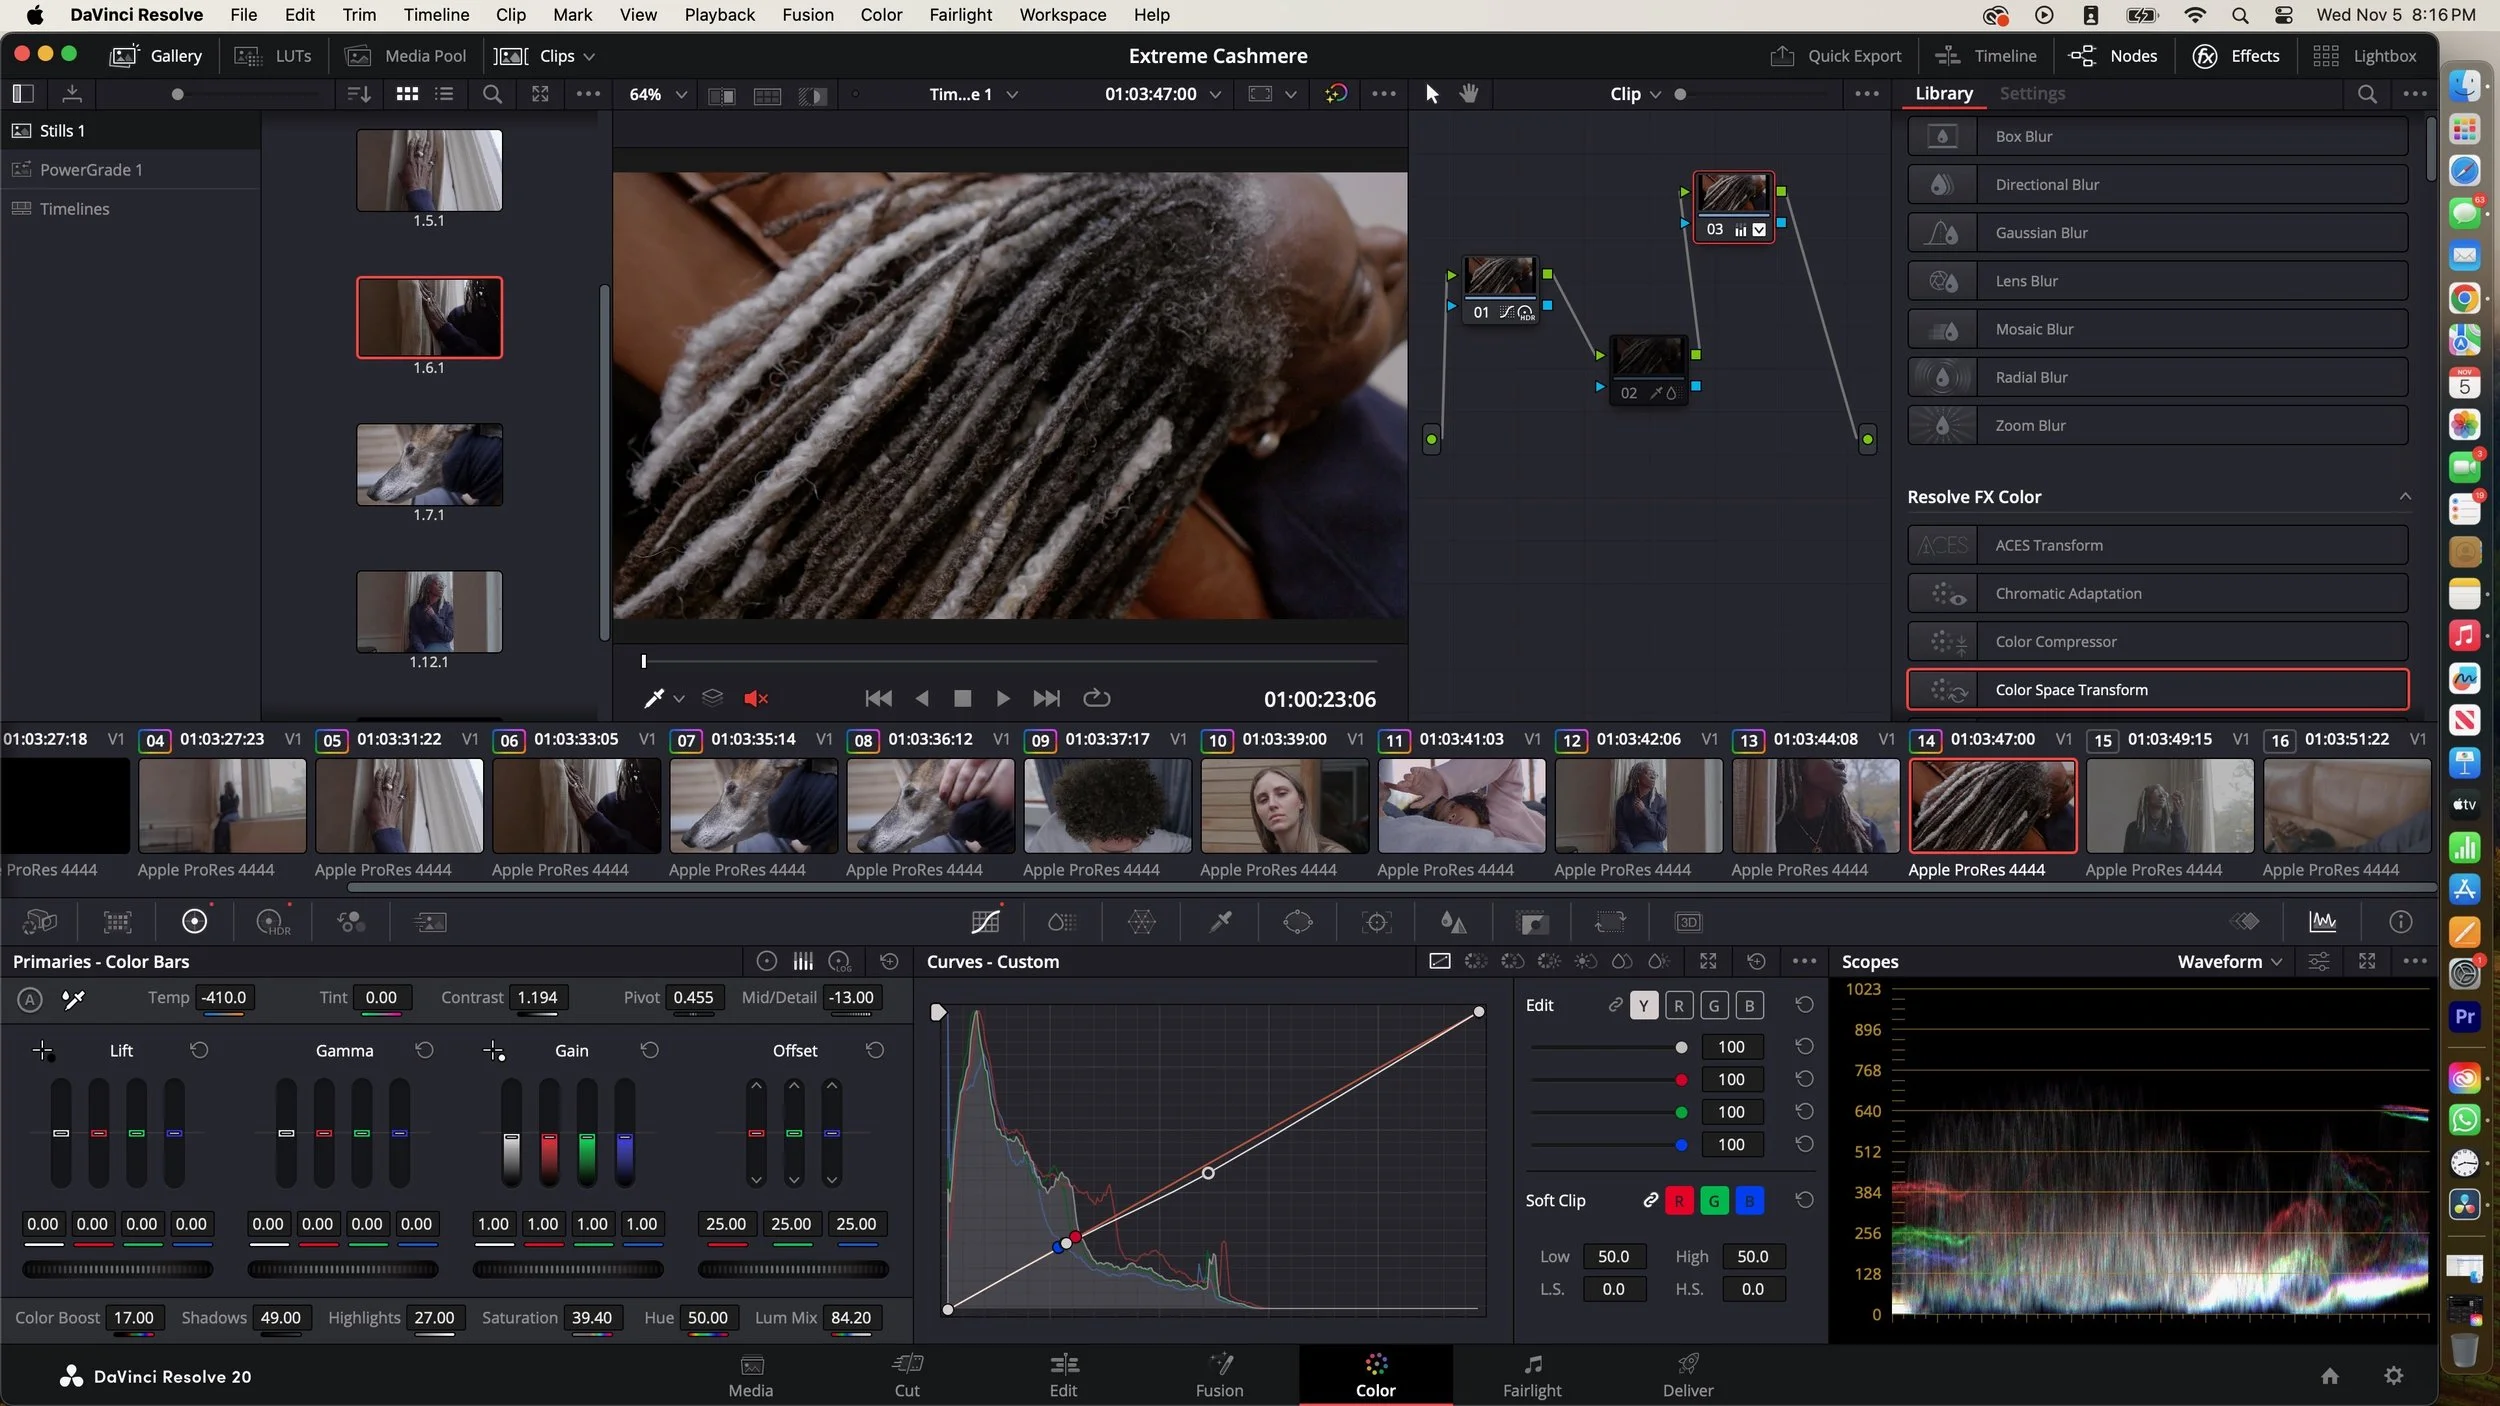This screenshot has height=1406, width=2500.
Task: Select the Qualifier eyedropper palette icon
Action: coord(1220,922)
